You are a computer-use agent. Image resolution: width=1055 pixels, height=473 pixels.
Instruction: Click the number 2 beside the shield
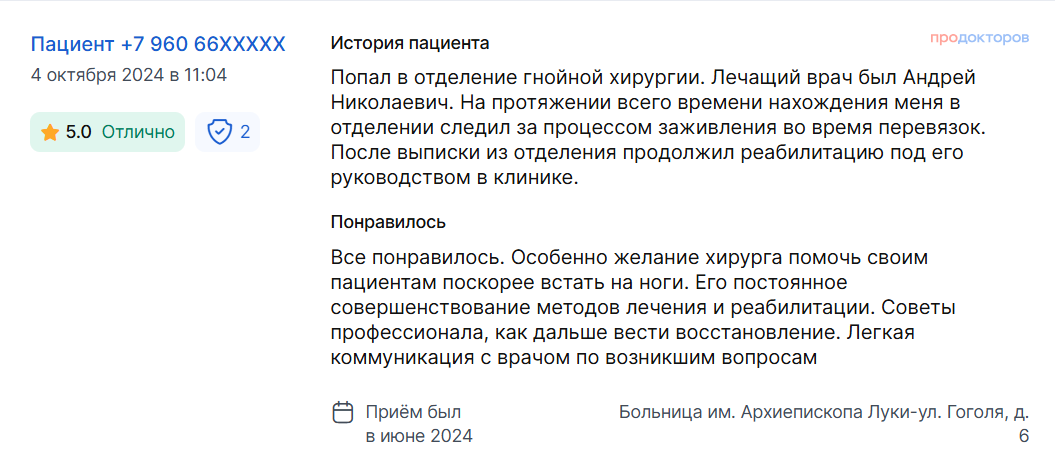coord(245,132)
